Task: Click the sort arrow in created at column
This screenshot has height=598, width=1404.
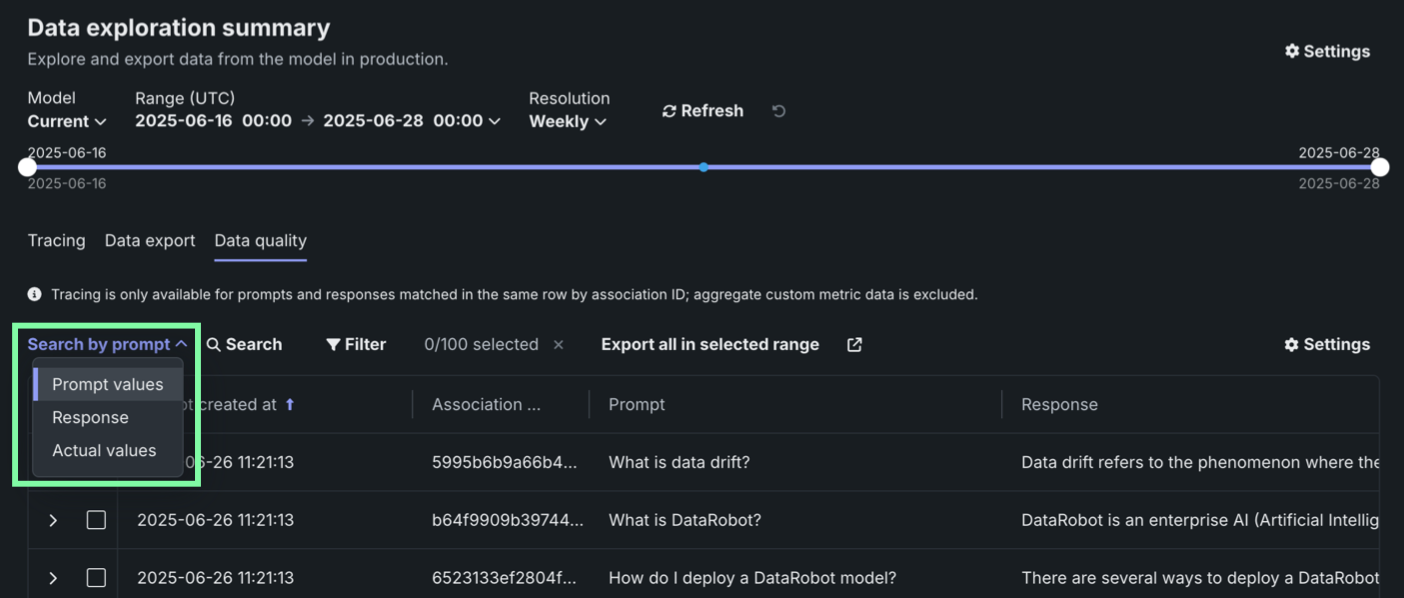Action: pyautogui.click(x=290, y=404)
